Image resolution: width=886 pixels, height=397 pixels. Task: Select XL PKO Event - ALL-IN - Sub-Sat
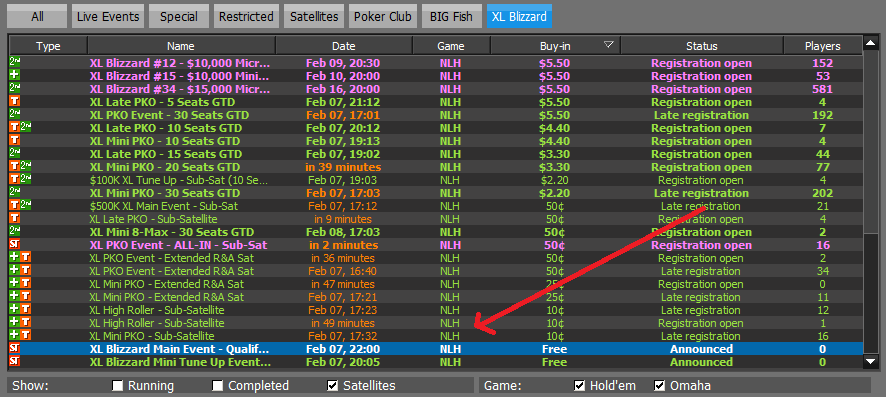(x=436, y=245)
